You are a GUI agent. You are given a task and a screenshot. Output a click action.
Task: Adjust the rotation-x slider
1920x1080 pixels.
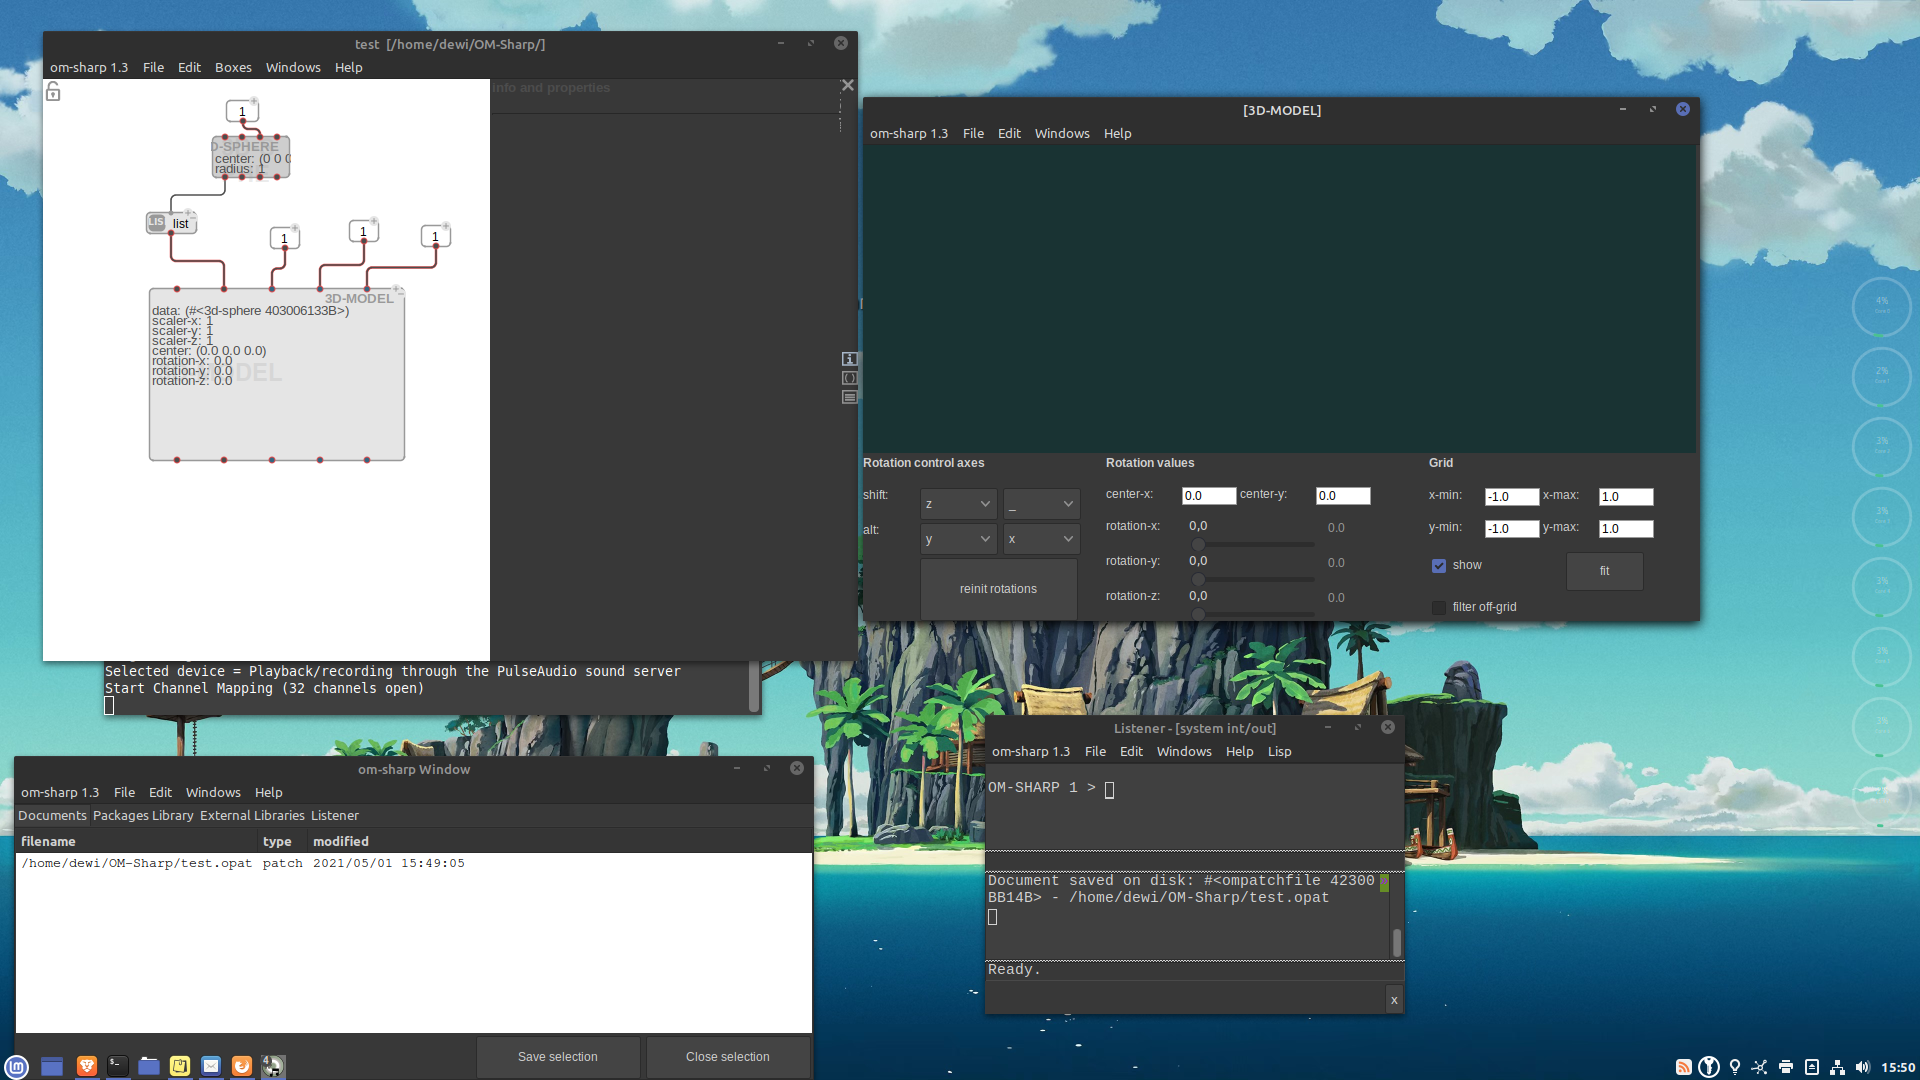pos(1254,544)
